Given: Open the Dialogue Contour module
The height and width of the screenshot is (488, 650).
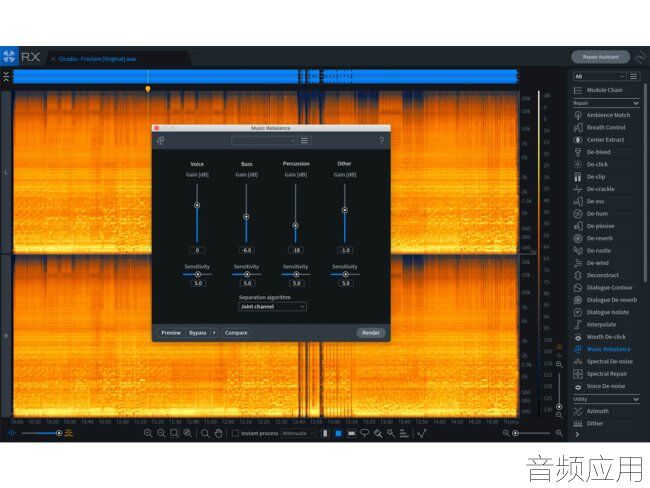Looking at the screenshot, I should (x=603, y=287).
